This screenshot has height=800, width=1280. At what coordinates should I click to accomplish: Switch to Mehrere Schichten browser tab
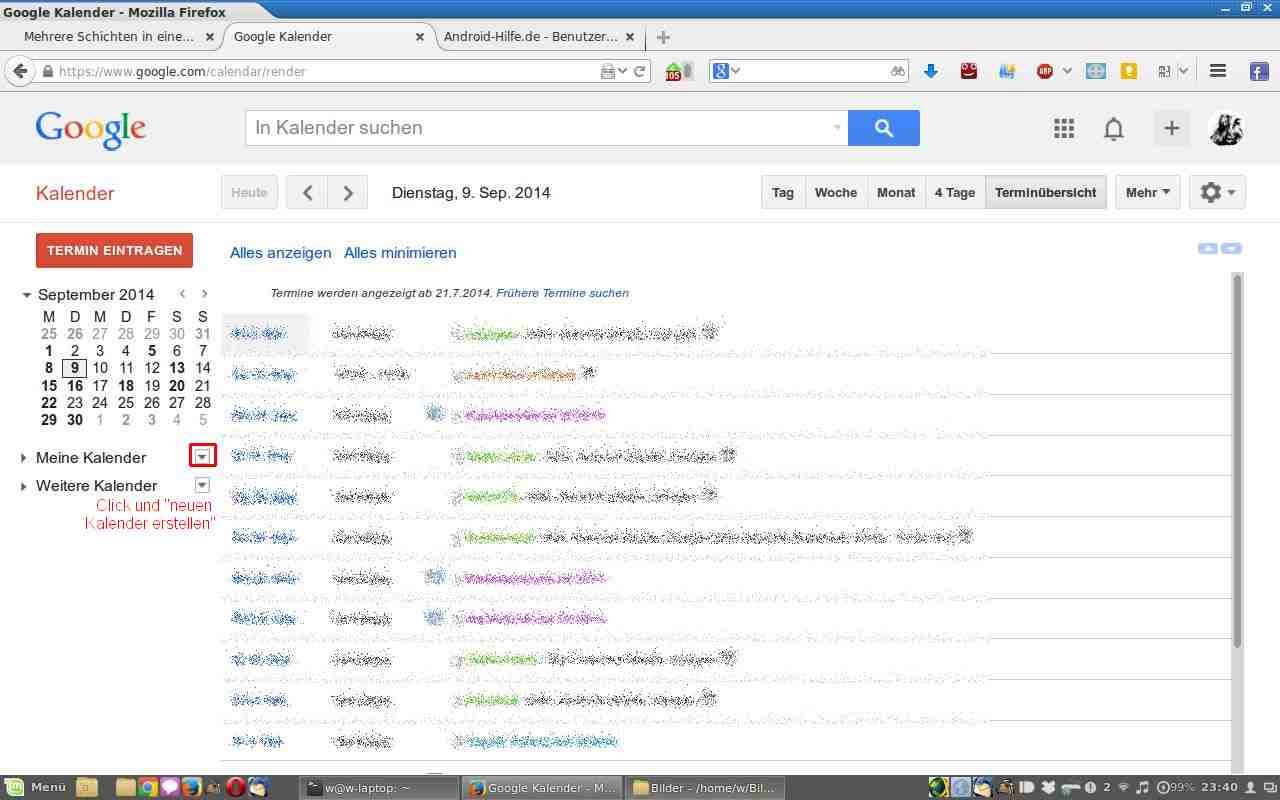click(109, 37)
